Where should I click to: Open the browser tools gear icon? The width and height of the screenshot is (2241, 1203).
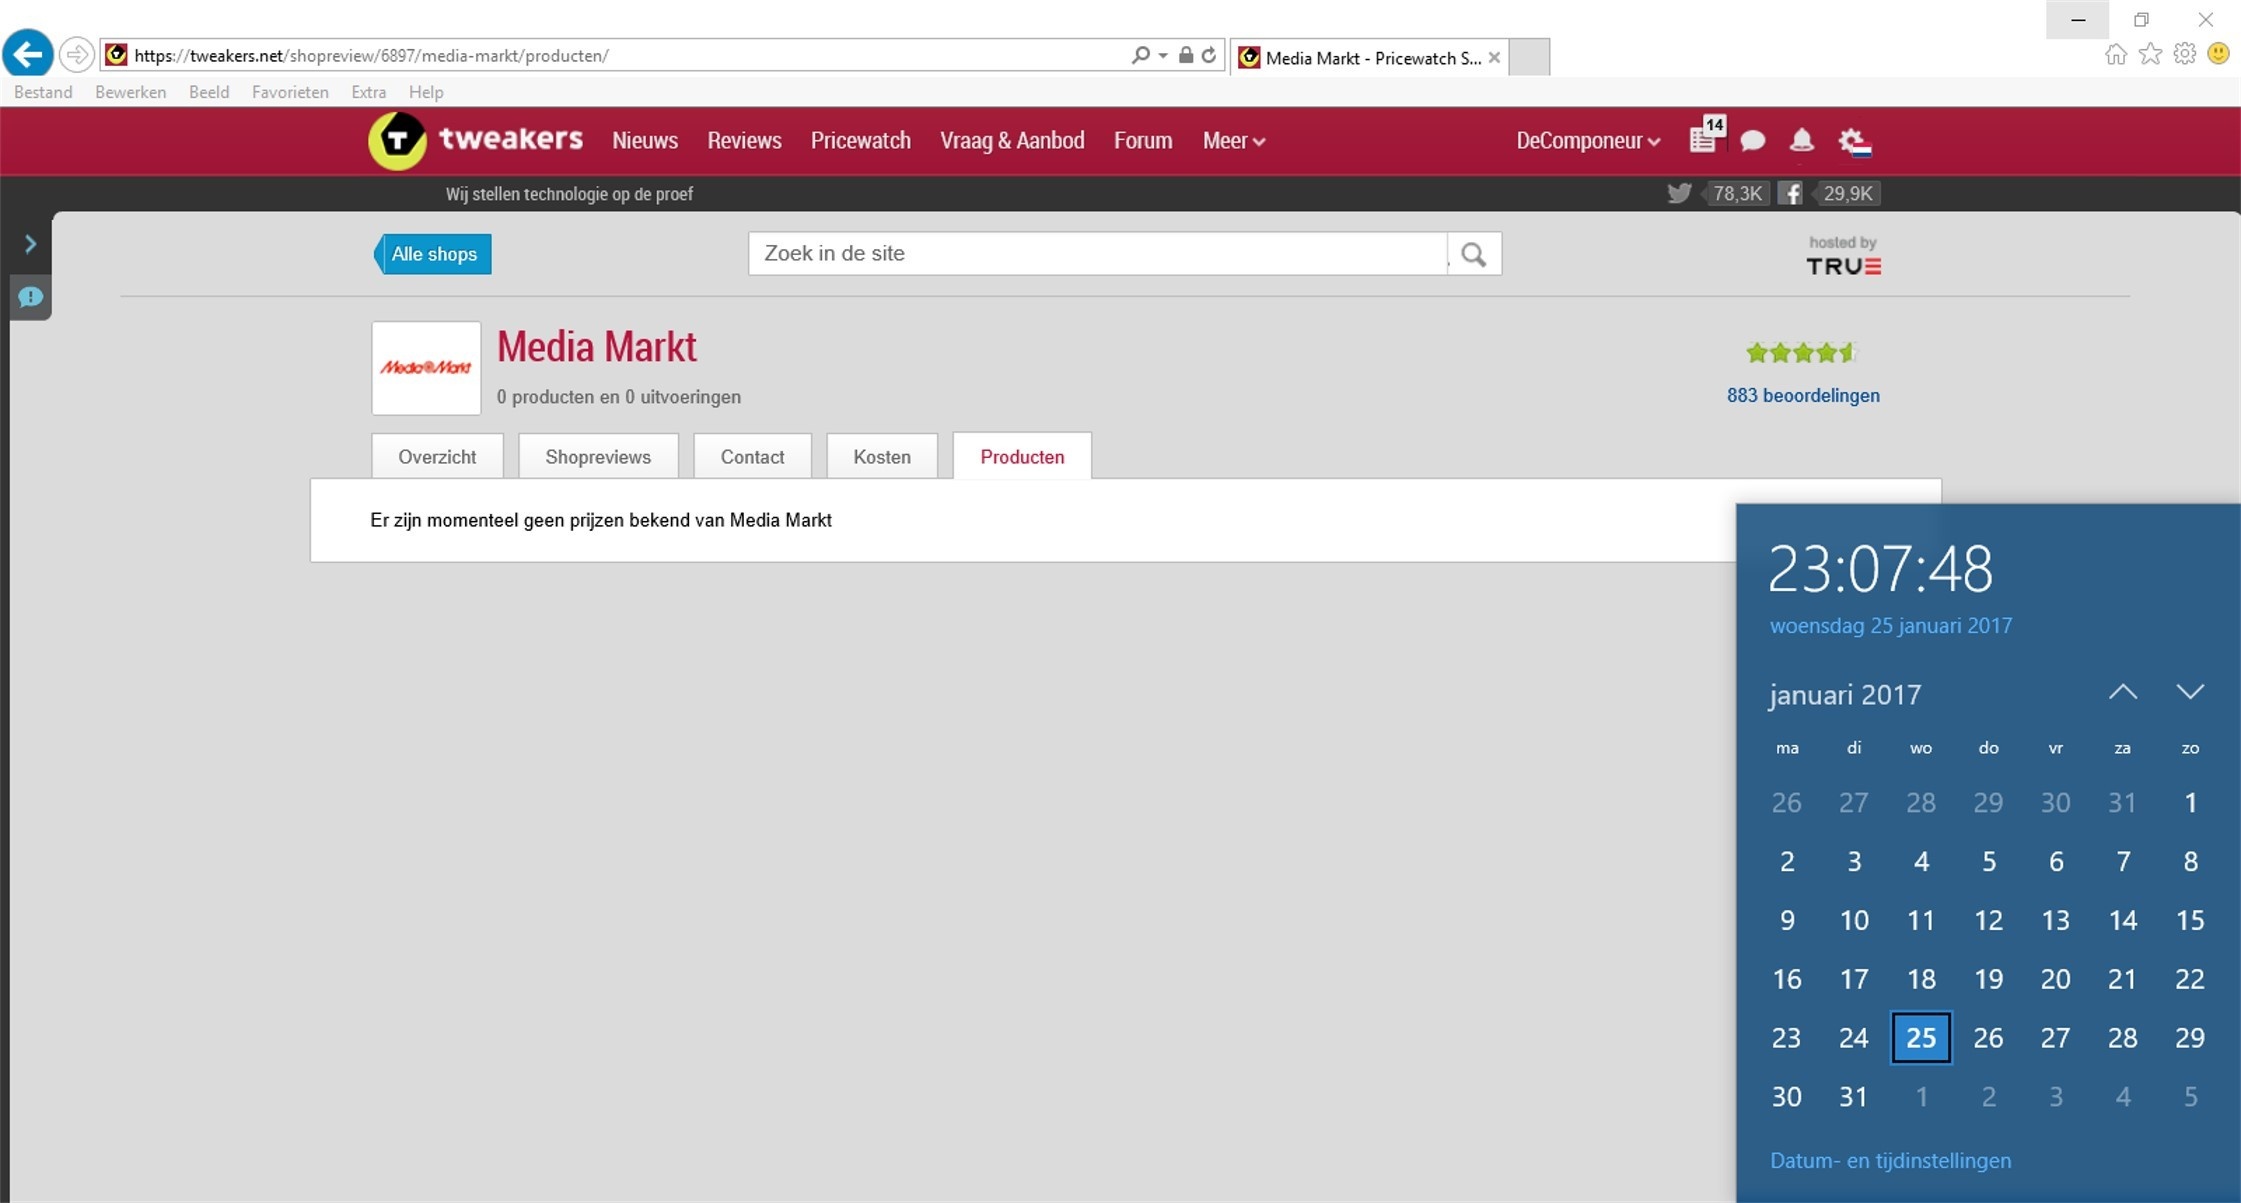coord(2184,54)
